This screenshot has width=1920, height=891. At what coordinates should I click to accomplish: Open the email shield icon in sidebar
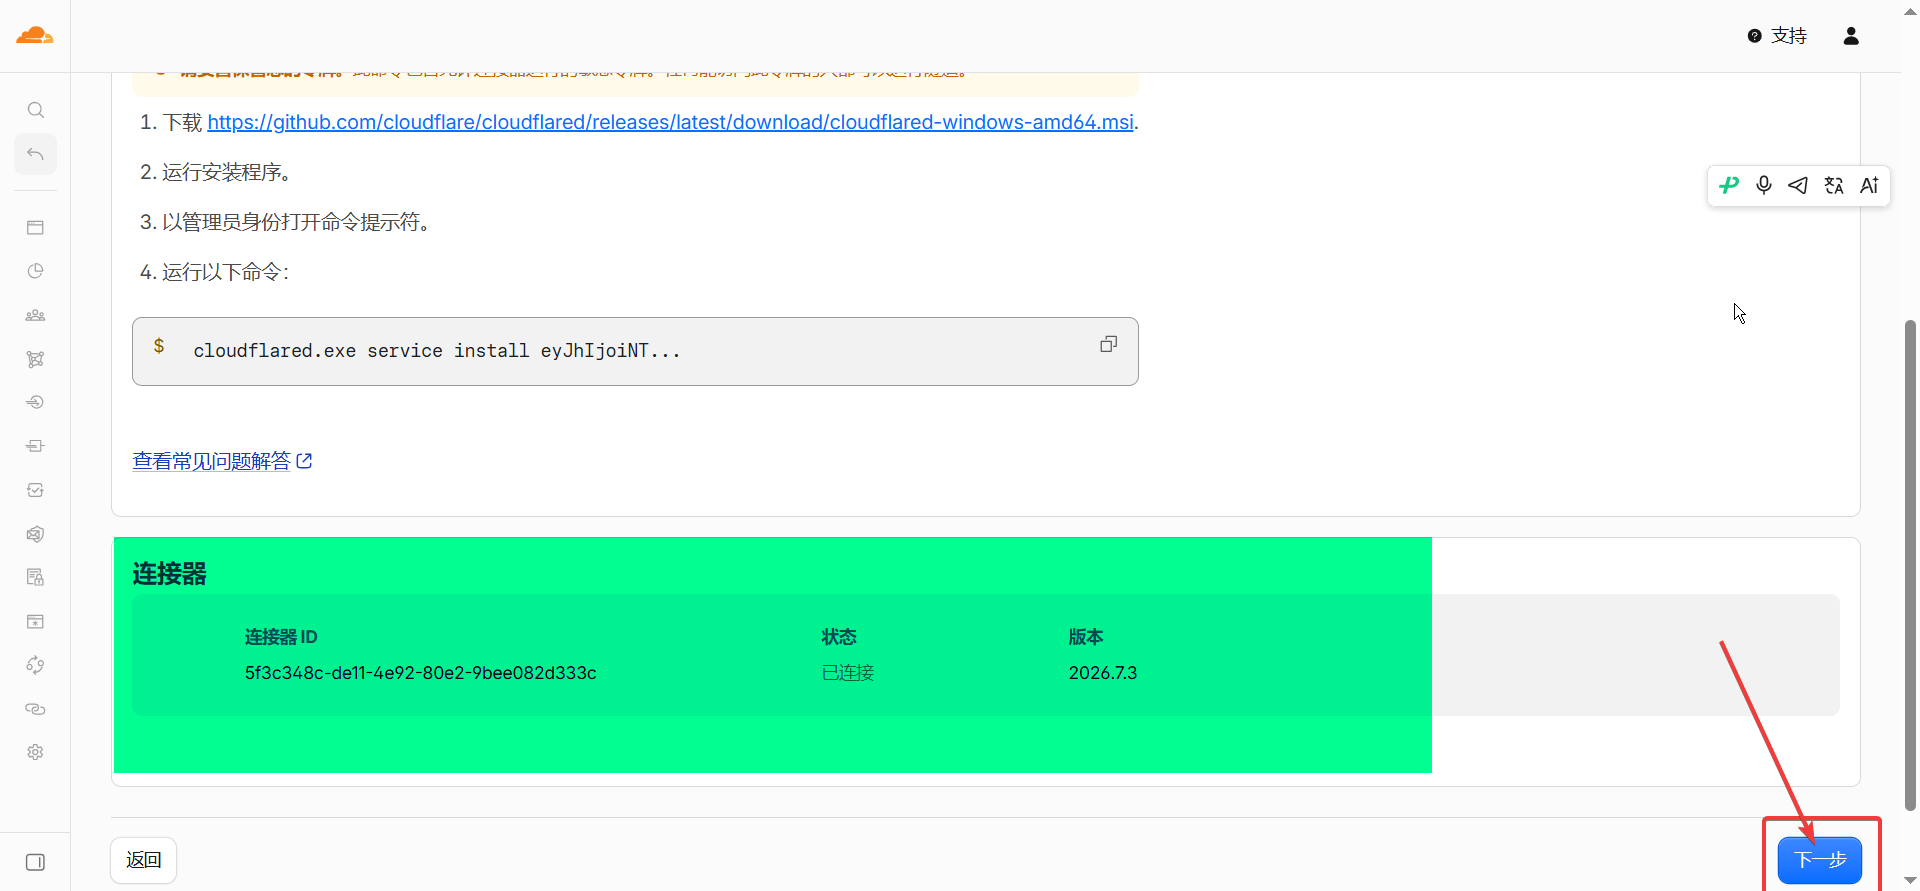click(35, 534)
